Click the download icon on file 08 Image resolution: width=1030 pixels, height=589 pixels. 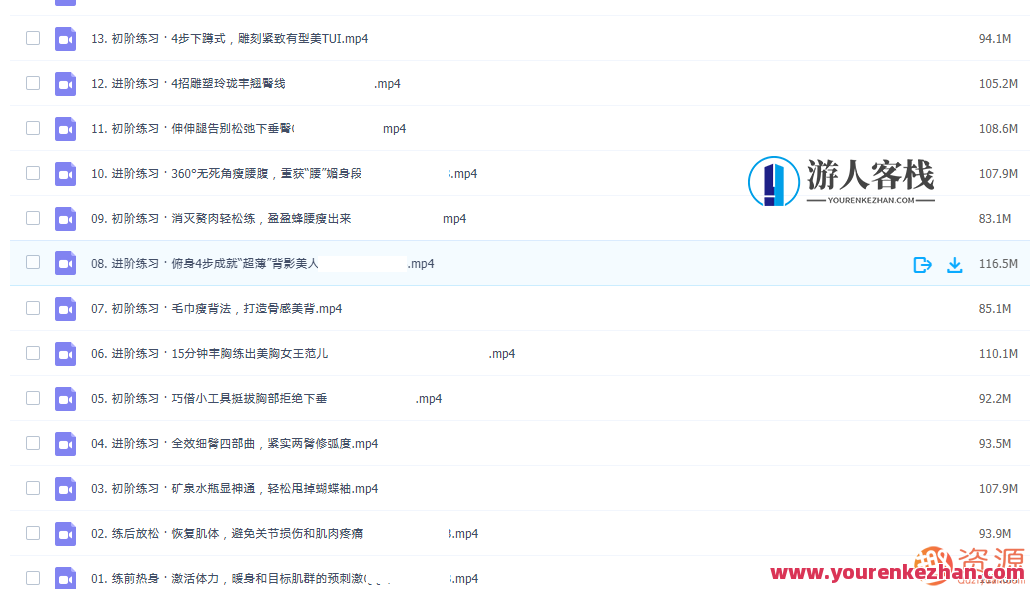(x=955, y=264)
